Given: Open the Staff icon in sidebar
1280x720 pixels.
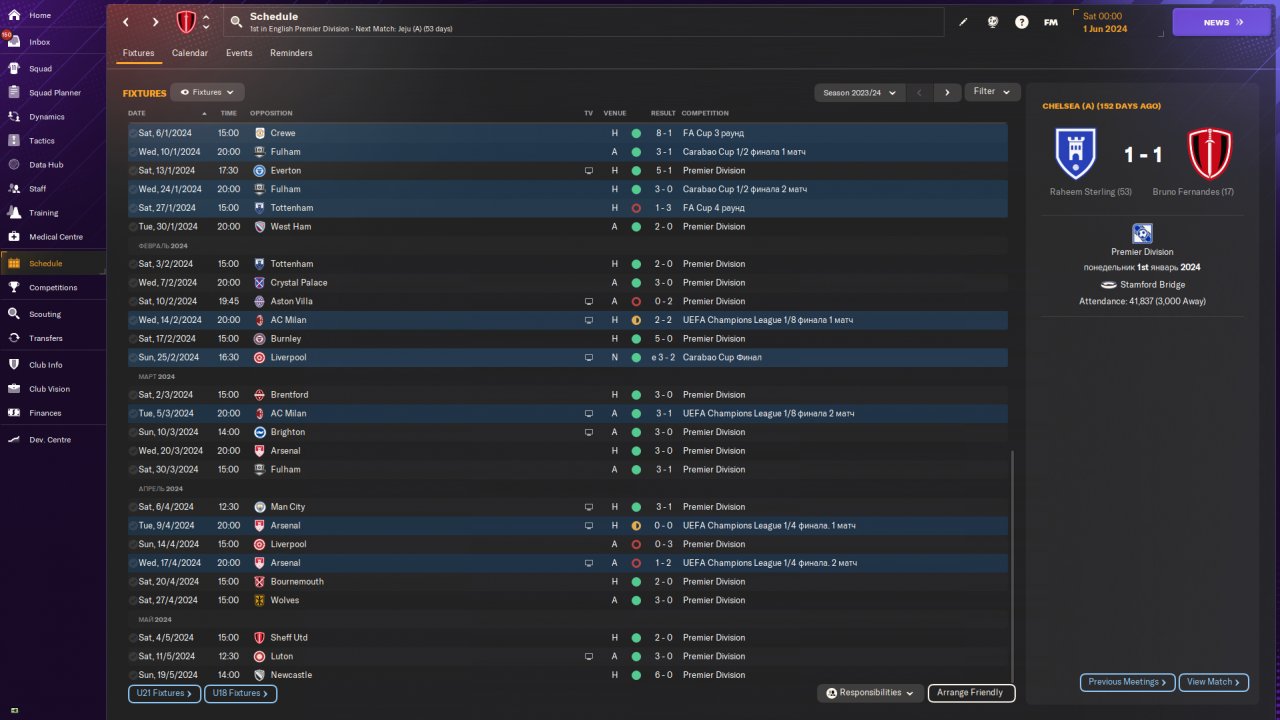Looking at the screenshot, I should point(14,188).
